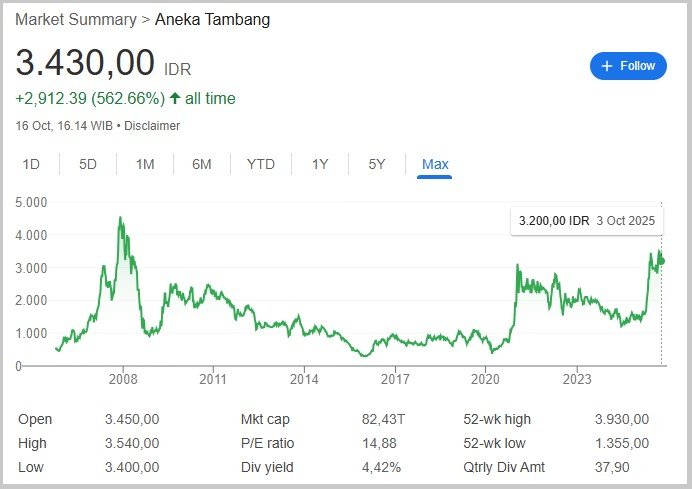Click the green data point on chart
Screen dimensions: 692x489
tap(660, 261)
